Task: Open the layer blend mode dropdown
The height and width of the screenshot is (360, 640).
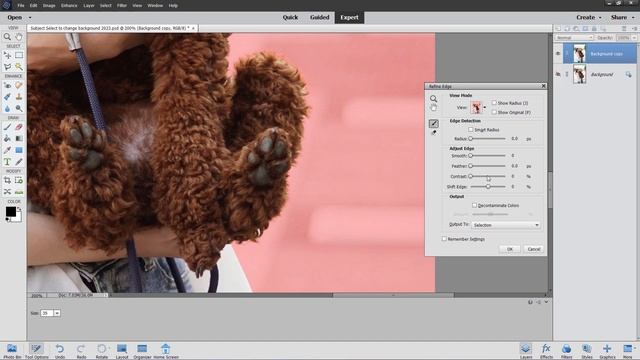Action: coord(574,38)
